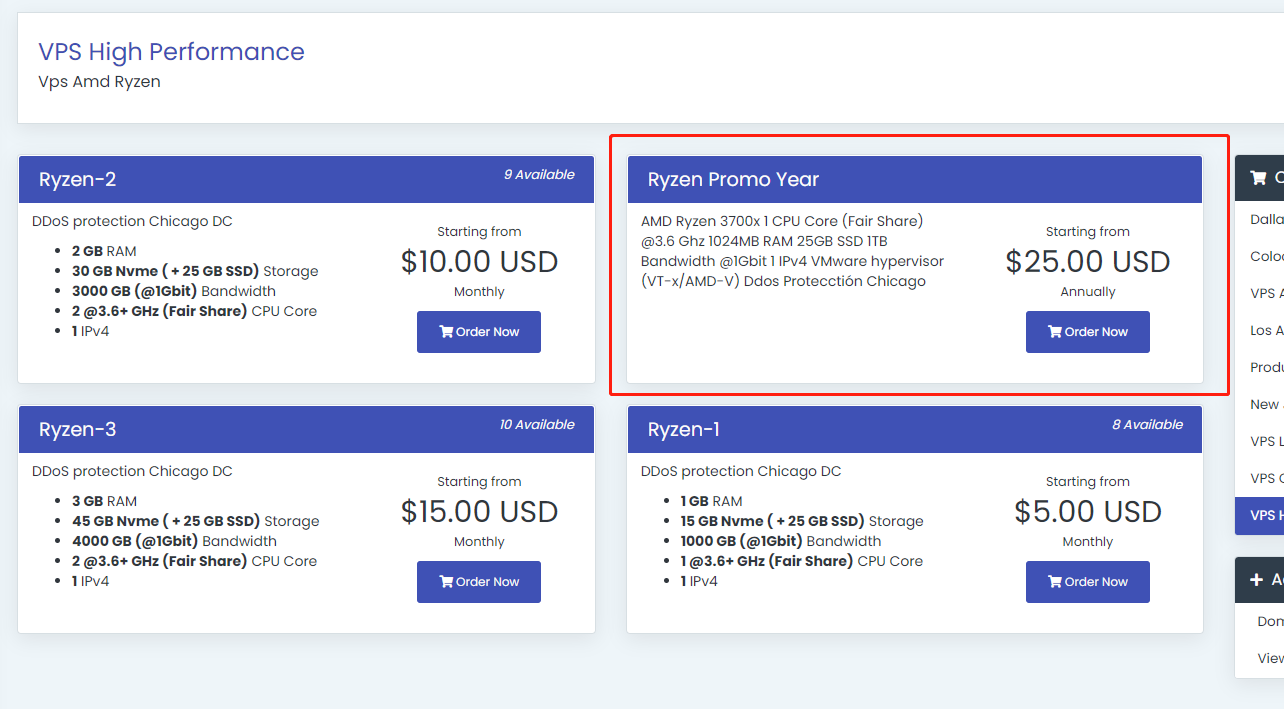
Task: Click the shopping cart icon in sidebar header
Action: coord(1258,178)
